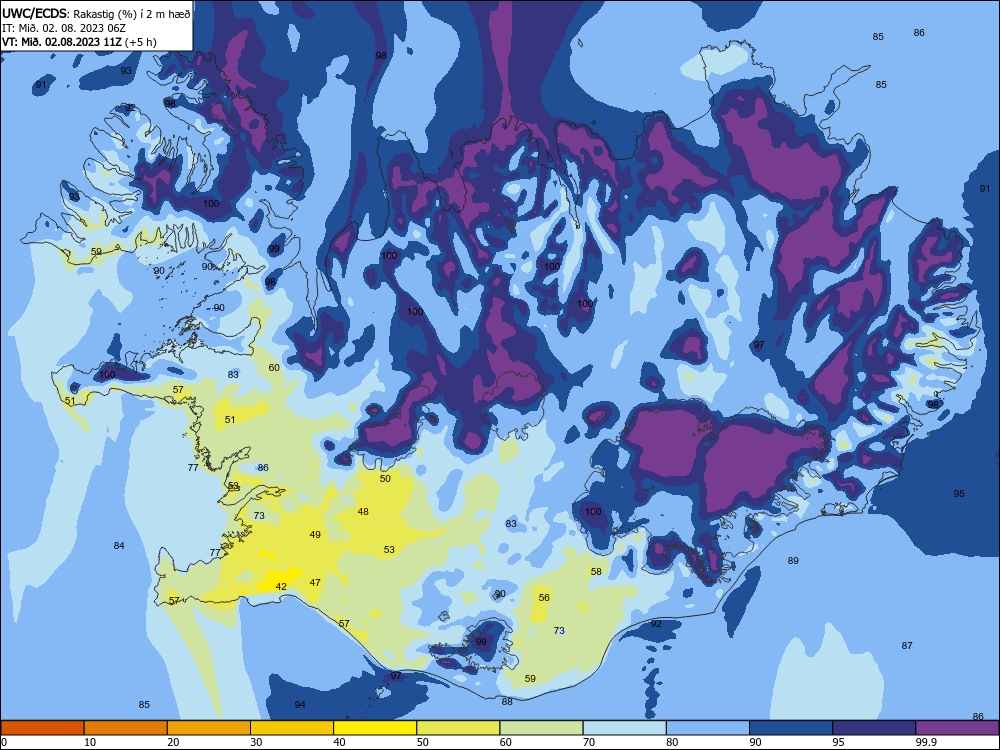The height and width of the screenshot is (750, 1000).
Task: Click the legend tick label '0'
Action: (x=4, y=742)
